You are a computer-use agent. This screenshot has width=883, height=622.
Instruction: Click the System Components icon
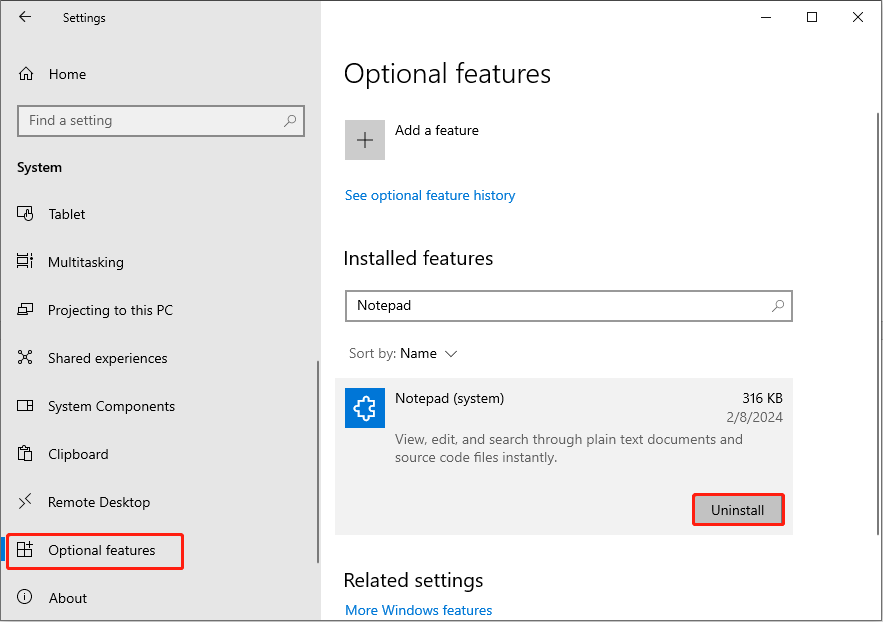pos(25,406)
